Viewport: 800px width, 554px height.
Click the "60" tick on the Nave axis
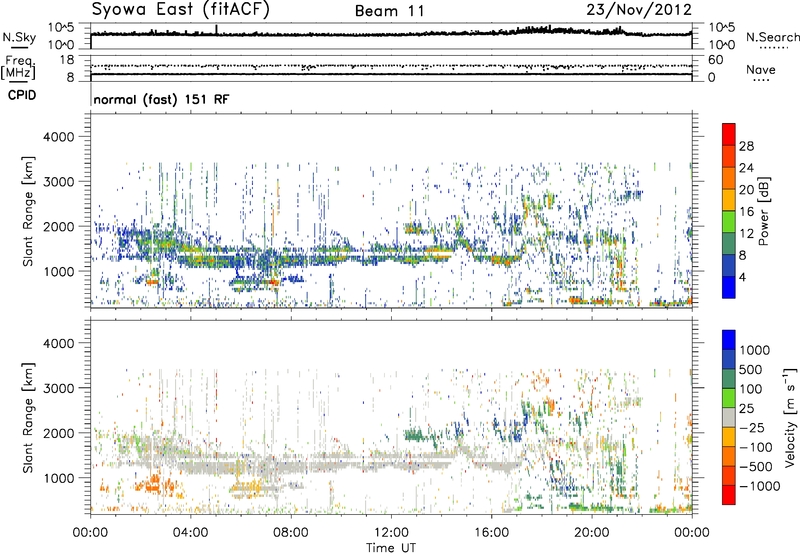click(715, 60)
